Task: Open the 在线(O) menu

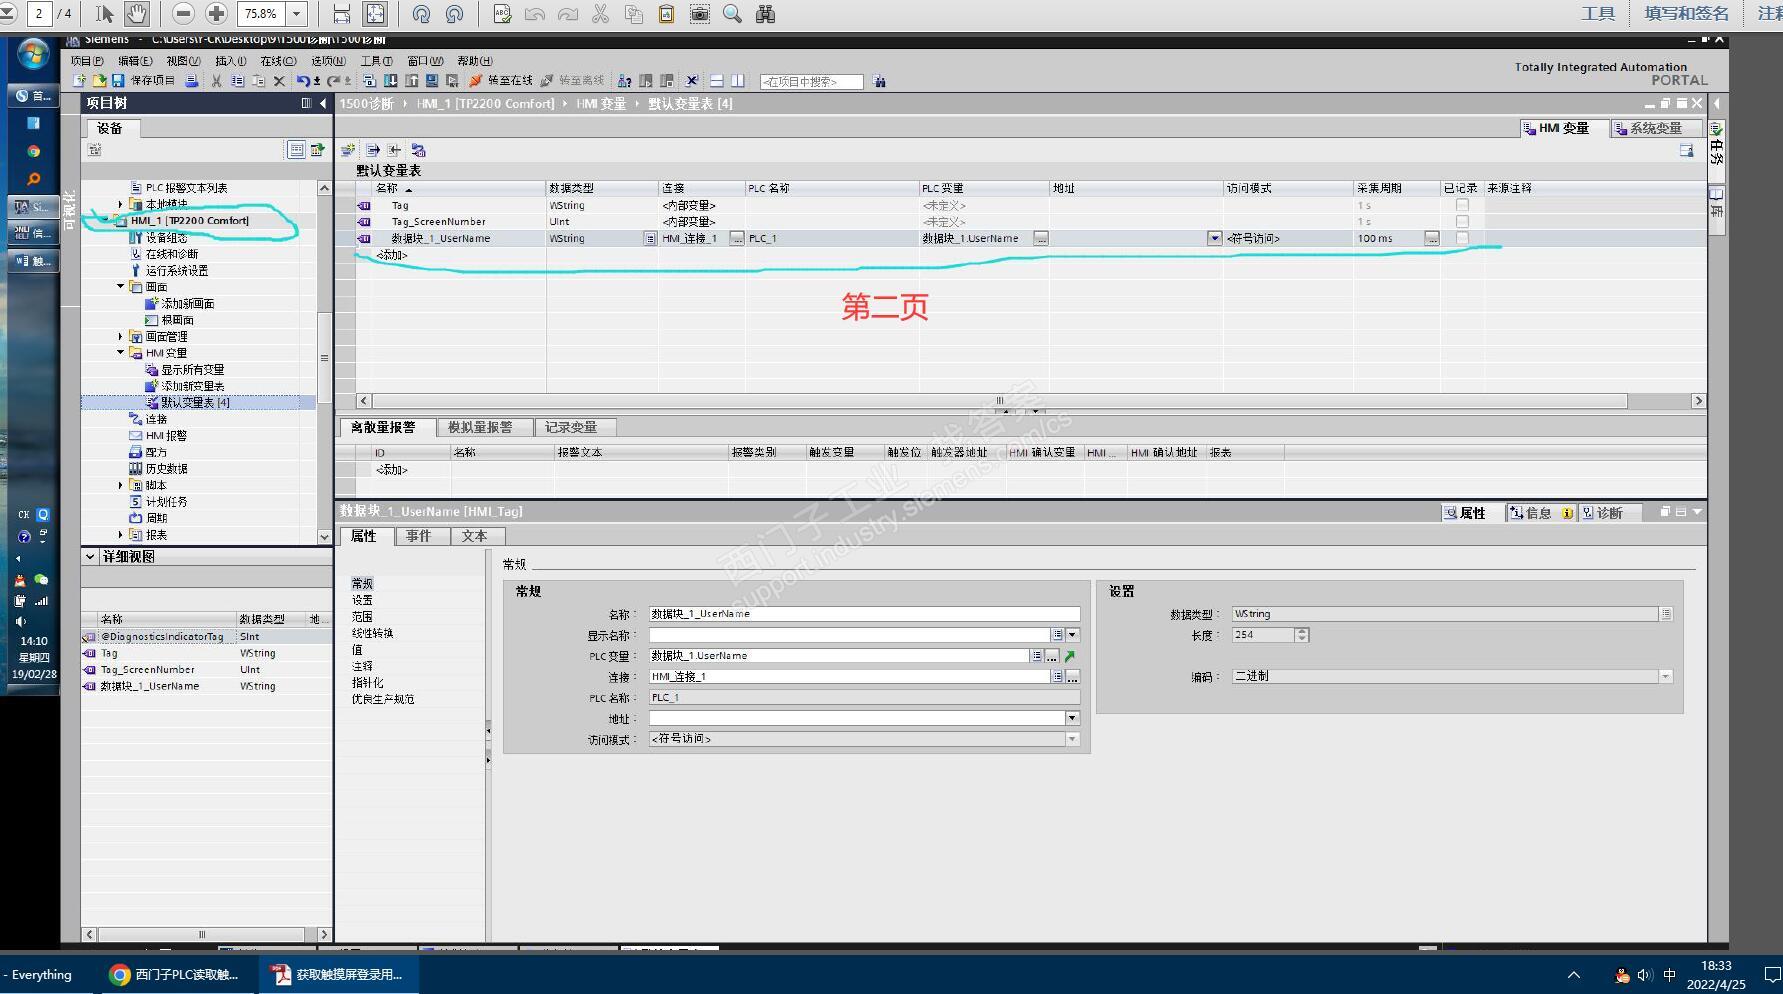Action: 278,61
